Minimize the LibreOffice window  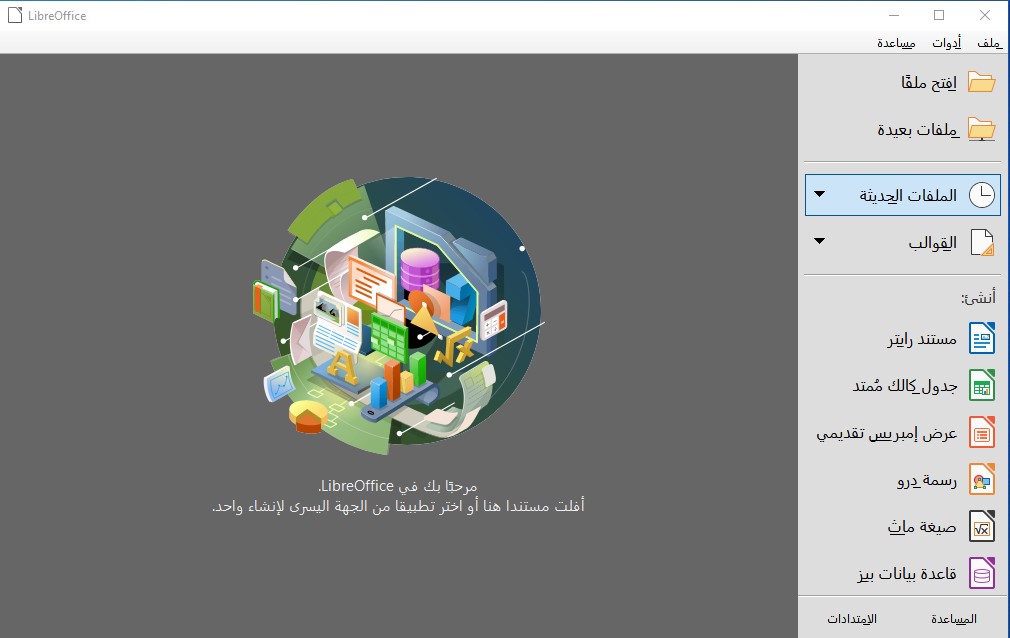pyautogui.click(x=893, y=15)
